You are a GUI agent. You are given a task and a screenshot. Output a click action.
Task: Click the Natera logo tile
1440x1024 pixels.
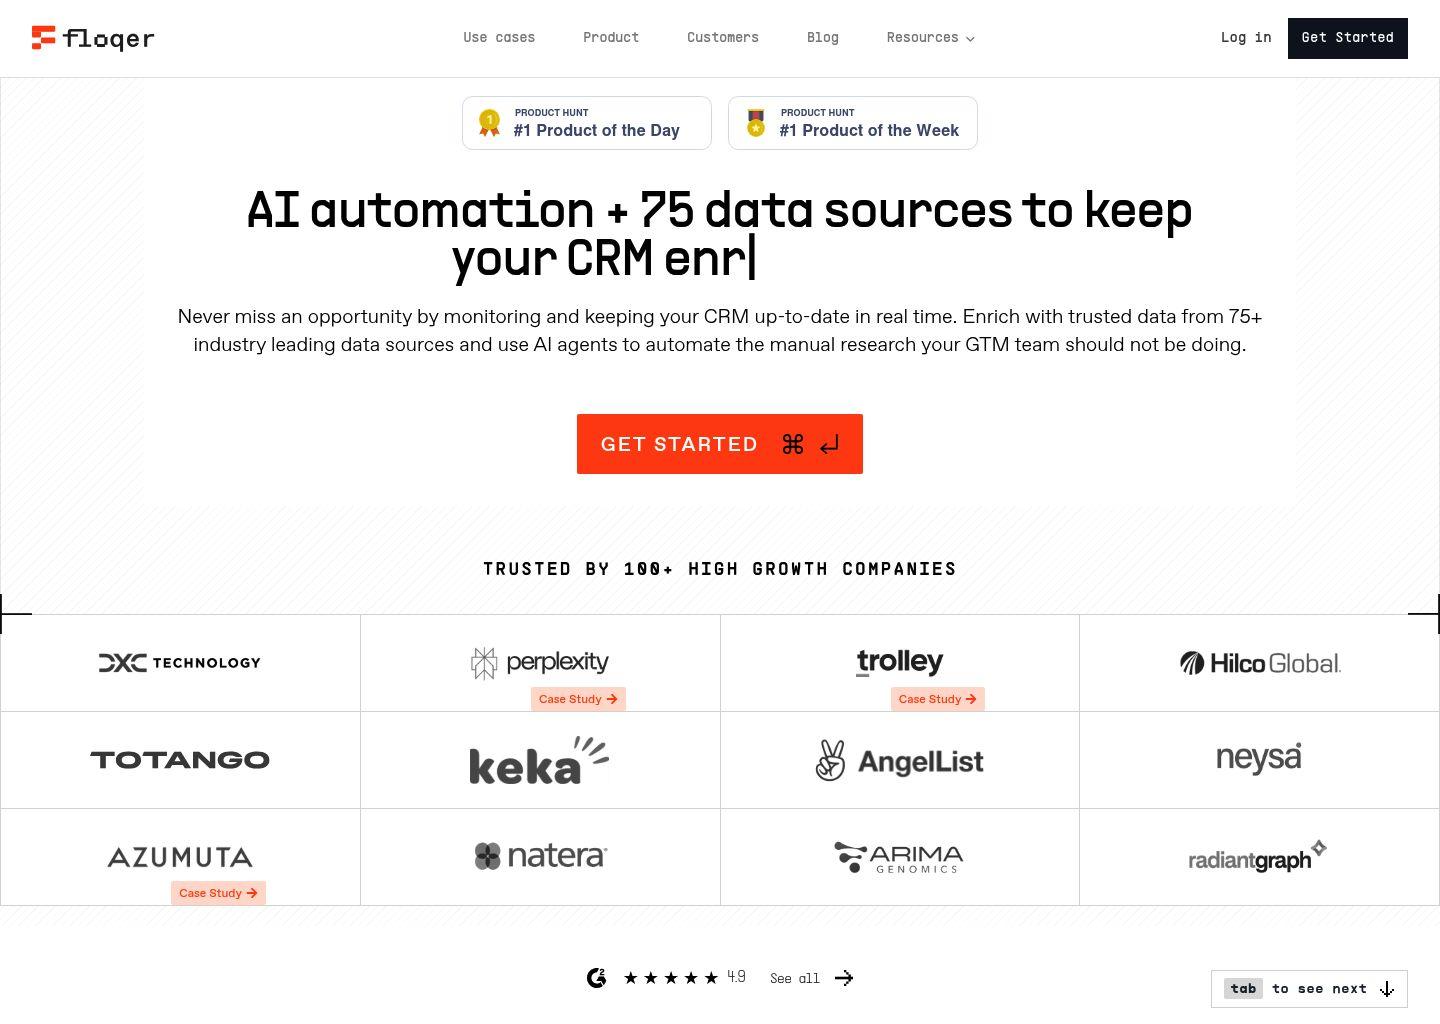[x=540, y=856]
